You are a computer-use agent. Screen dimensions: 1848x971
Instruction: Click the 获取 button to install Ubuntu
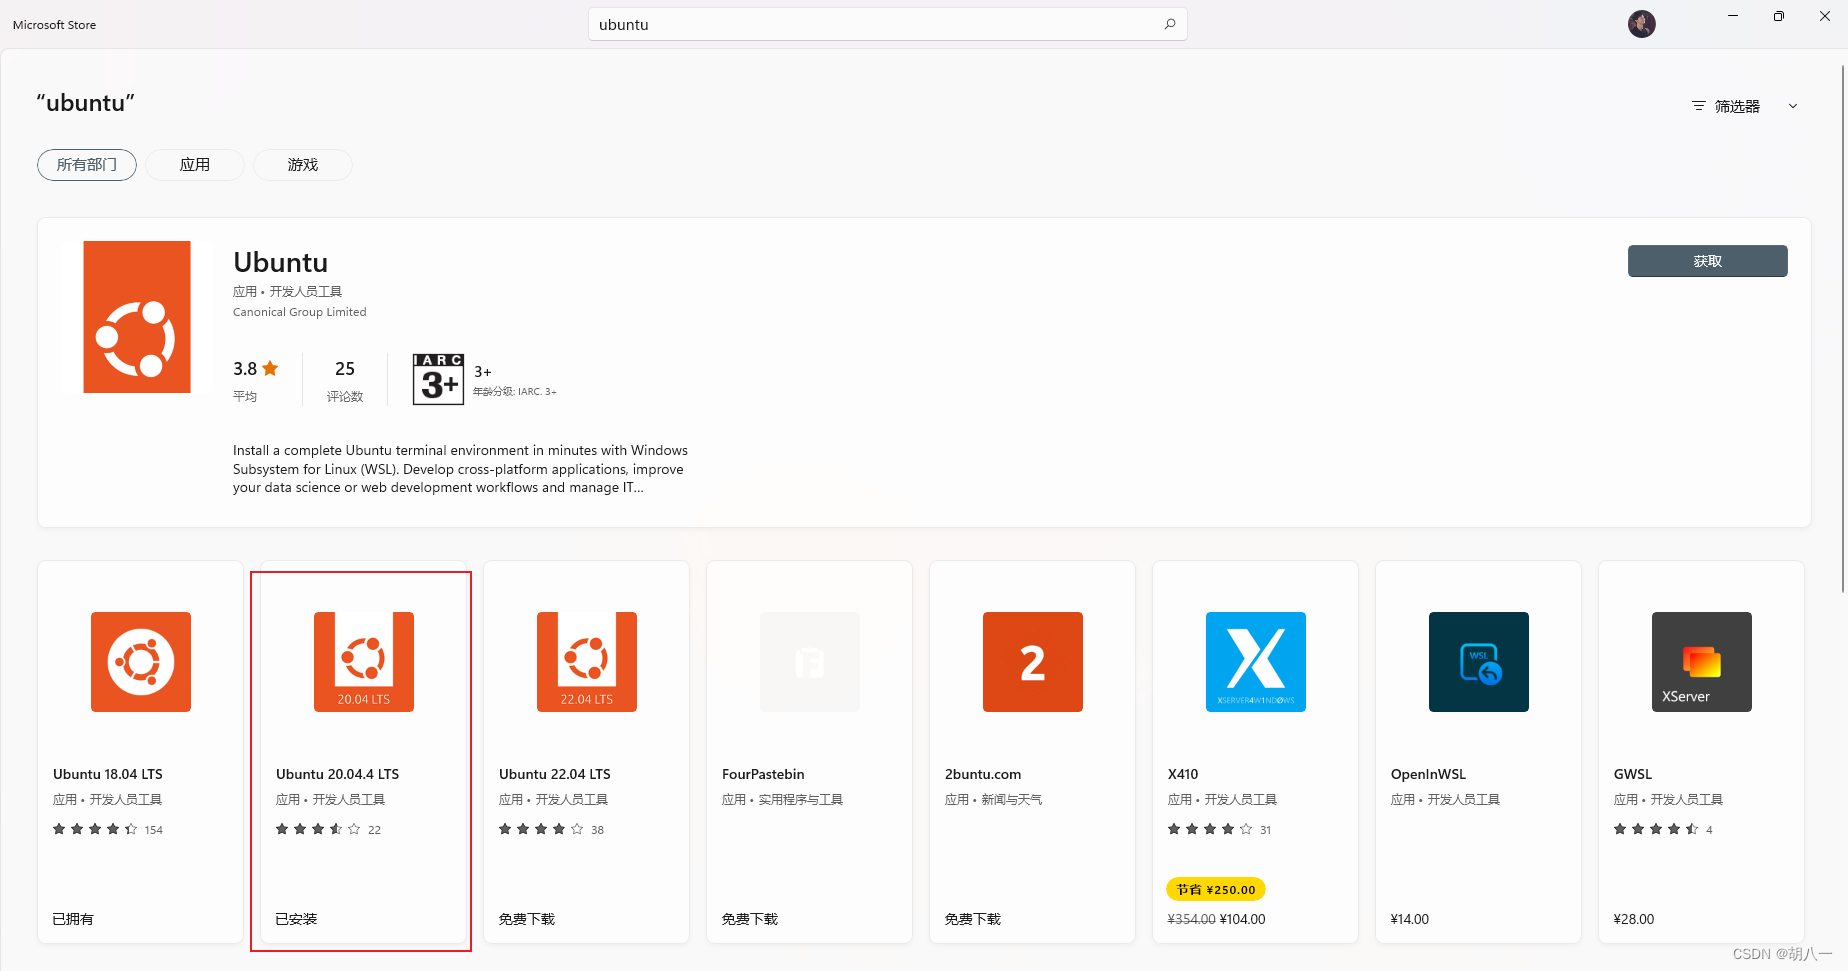point(1707,261)
